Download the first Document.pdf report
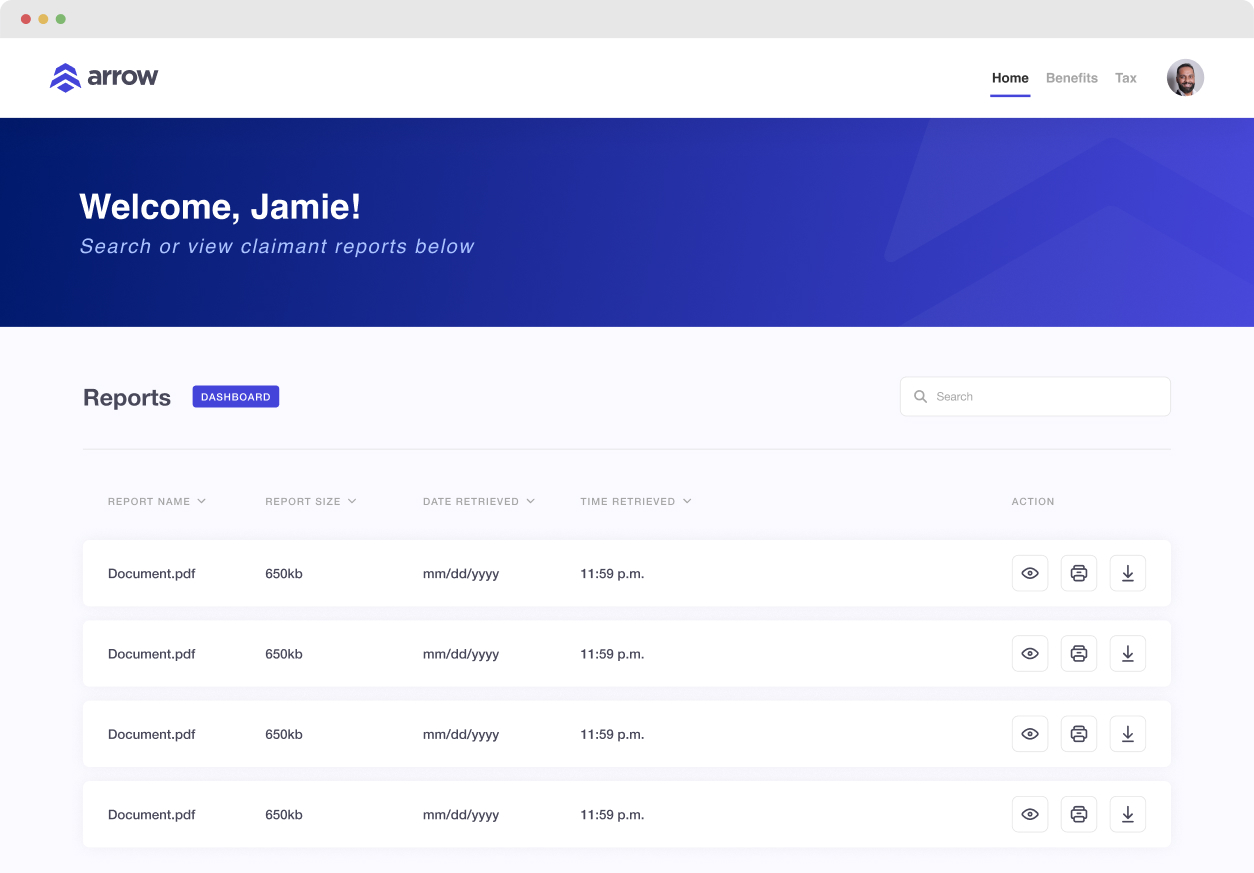Screen dimensions: 1254x873 pyautogui.click(x=1127, y=573)
